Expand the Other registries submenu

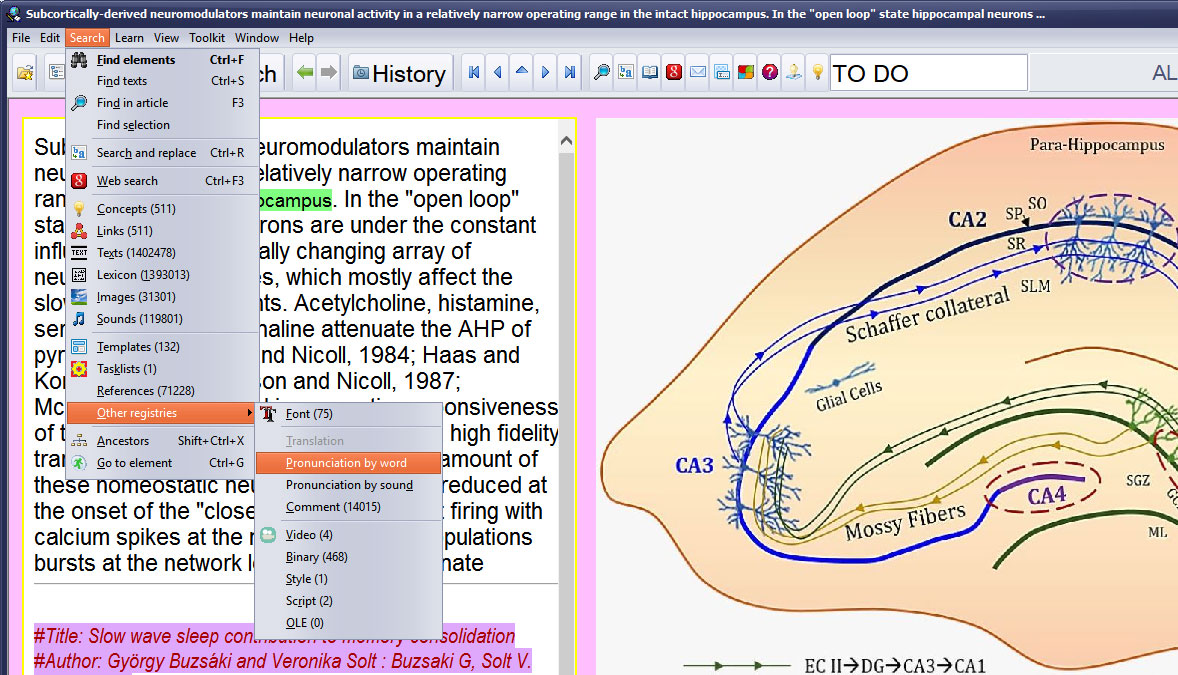click(x=137, y=413)
